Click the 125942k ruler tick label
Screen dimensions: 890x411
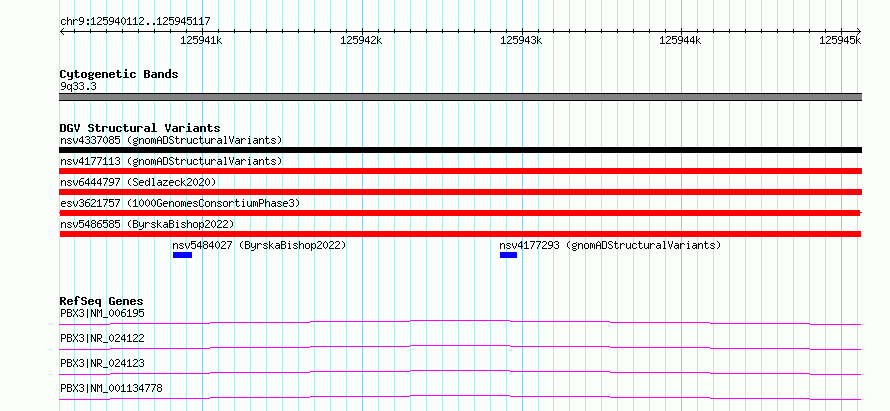point(361,40)
